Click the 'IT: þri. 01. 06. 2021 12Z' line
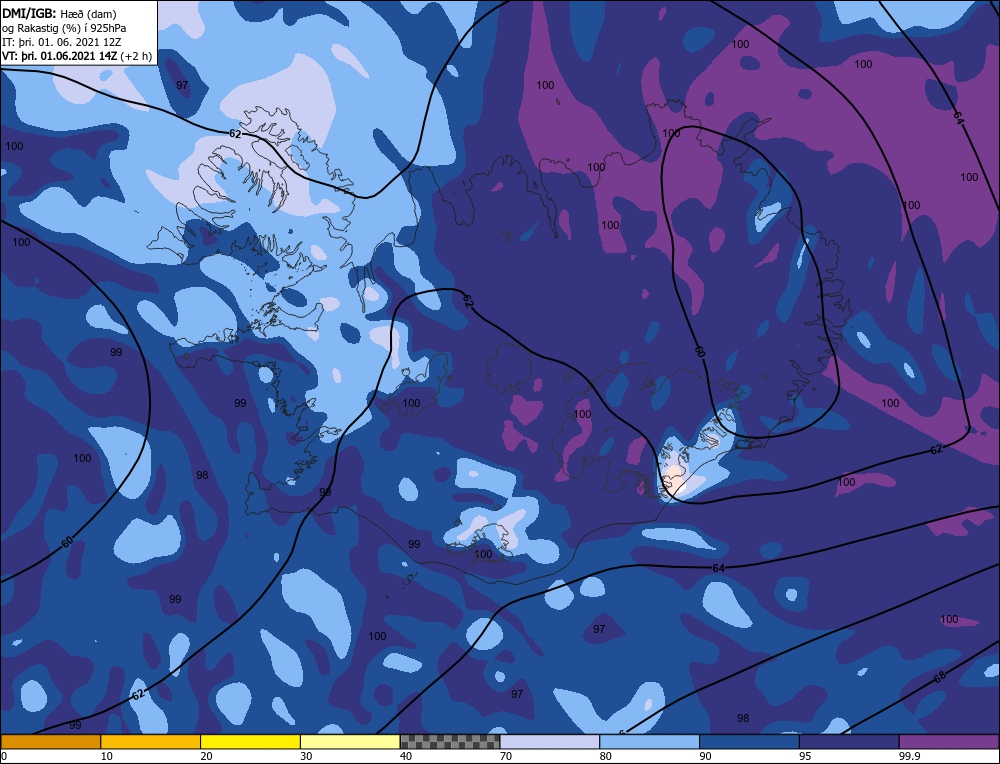The height and width of the screenshot is (764, 1000). tap(61, 42)
